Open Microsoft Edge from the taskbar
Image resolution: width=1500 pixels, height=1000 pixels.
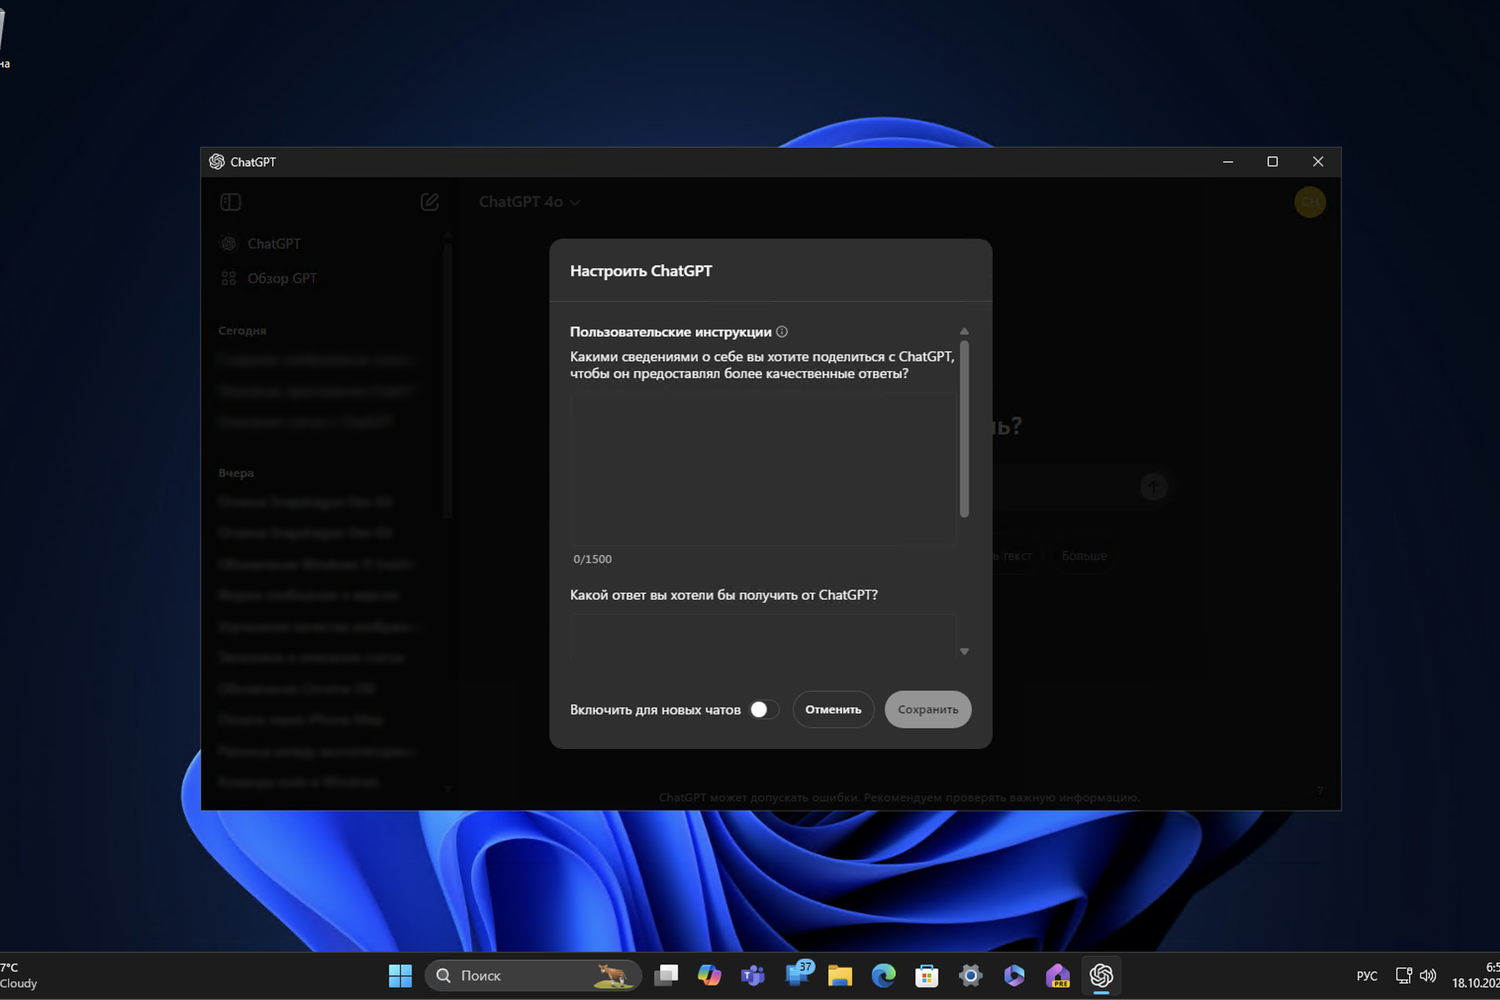[883, 975]
